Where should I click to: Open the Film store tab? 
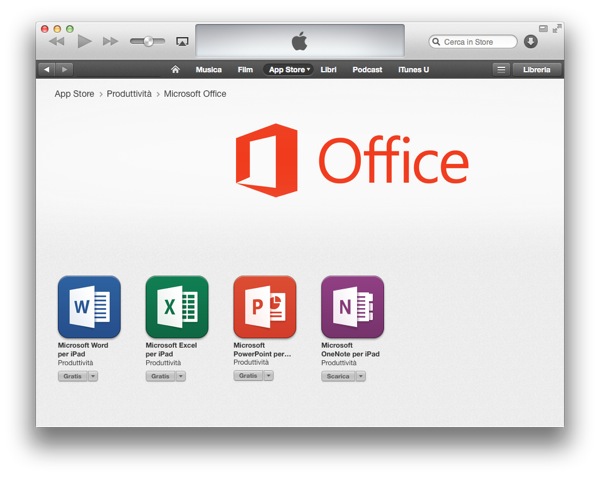(x=245, y=70)
